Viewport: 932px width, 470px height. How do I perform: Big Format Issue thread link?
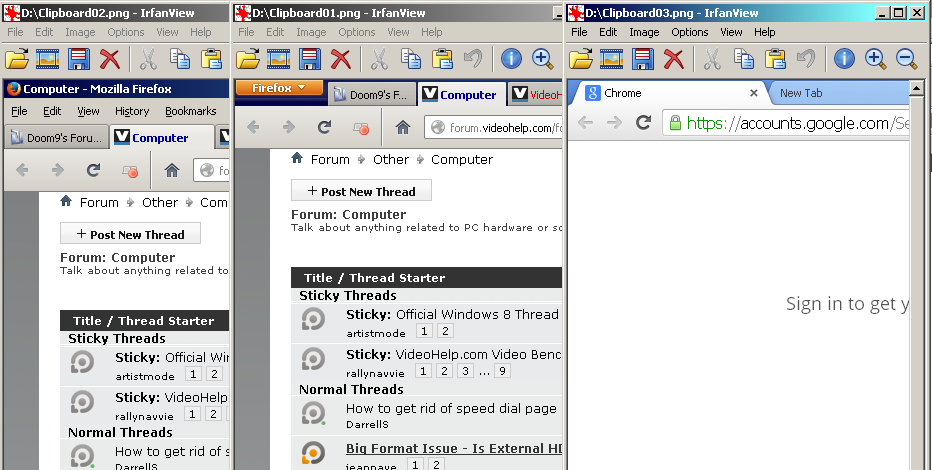454,449
